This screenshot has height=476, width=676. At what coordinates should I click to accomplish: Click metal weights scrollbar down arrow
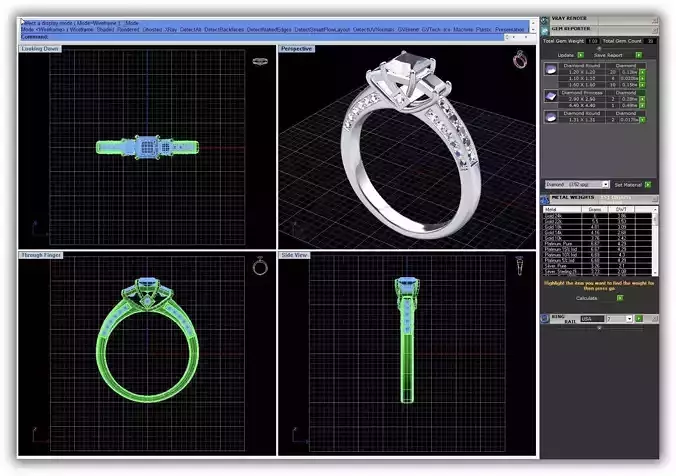point(655,273)
